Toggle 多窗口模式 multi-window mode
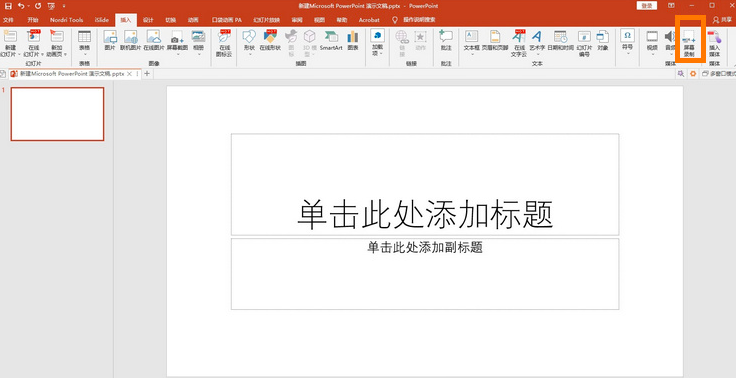736x378 pixels. (719, 74)
